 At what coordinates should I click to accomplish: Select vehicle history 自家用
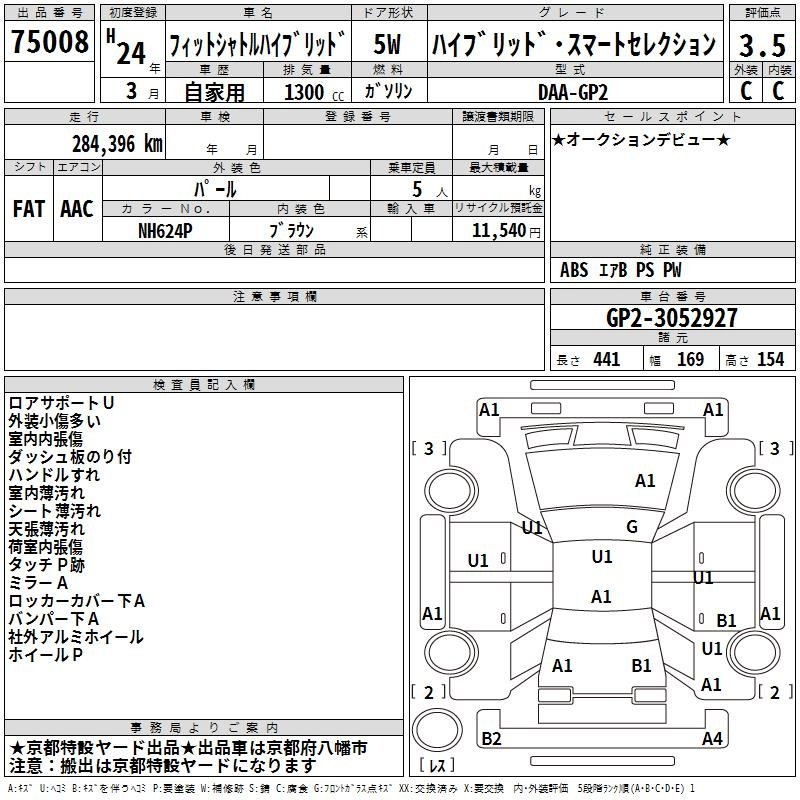[214, 92]
